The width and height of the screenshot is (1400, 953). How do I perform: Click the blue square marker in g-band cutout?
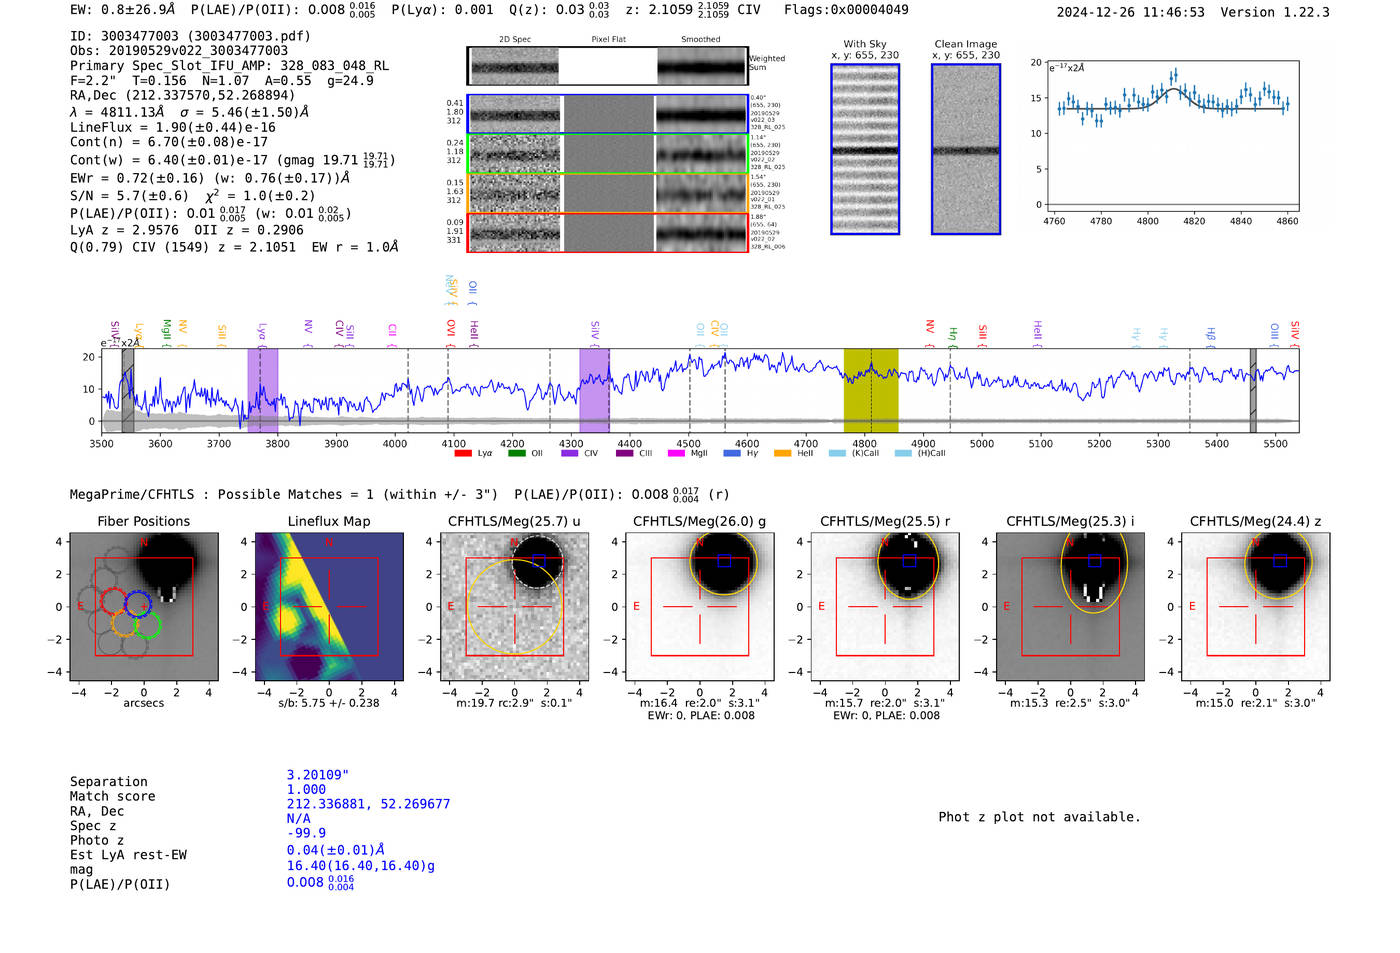click(724, 561)
